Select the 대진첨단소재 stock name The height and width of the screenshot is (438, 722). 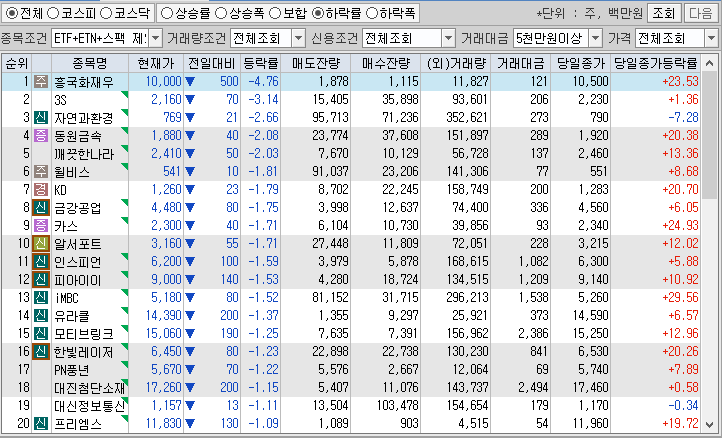coord(89,388)
